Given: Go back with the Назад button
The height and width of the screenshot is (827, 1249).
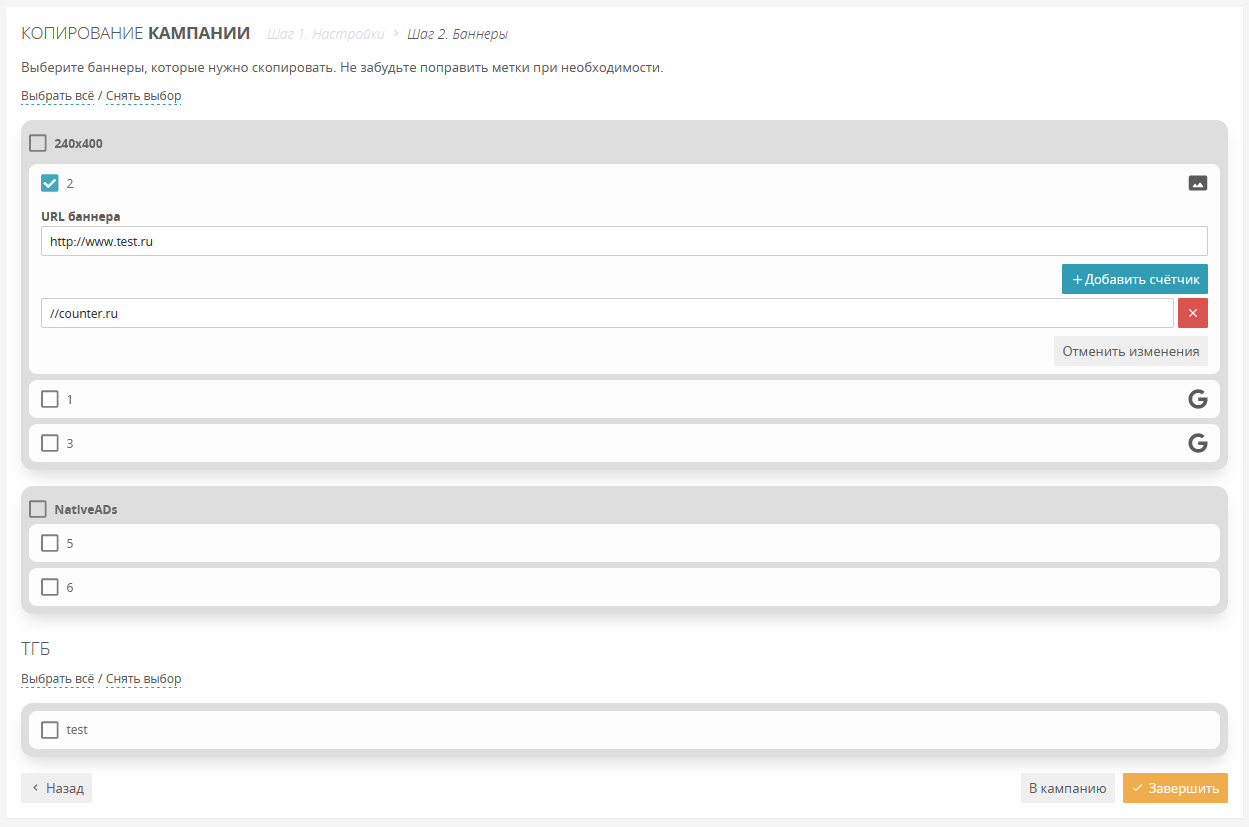Looking at the screenshot, I should coord(57,788).
